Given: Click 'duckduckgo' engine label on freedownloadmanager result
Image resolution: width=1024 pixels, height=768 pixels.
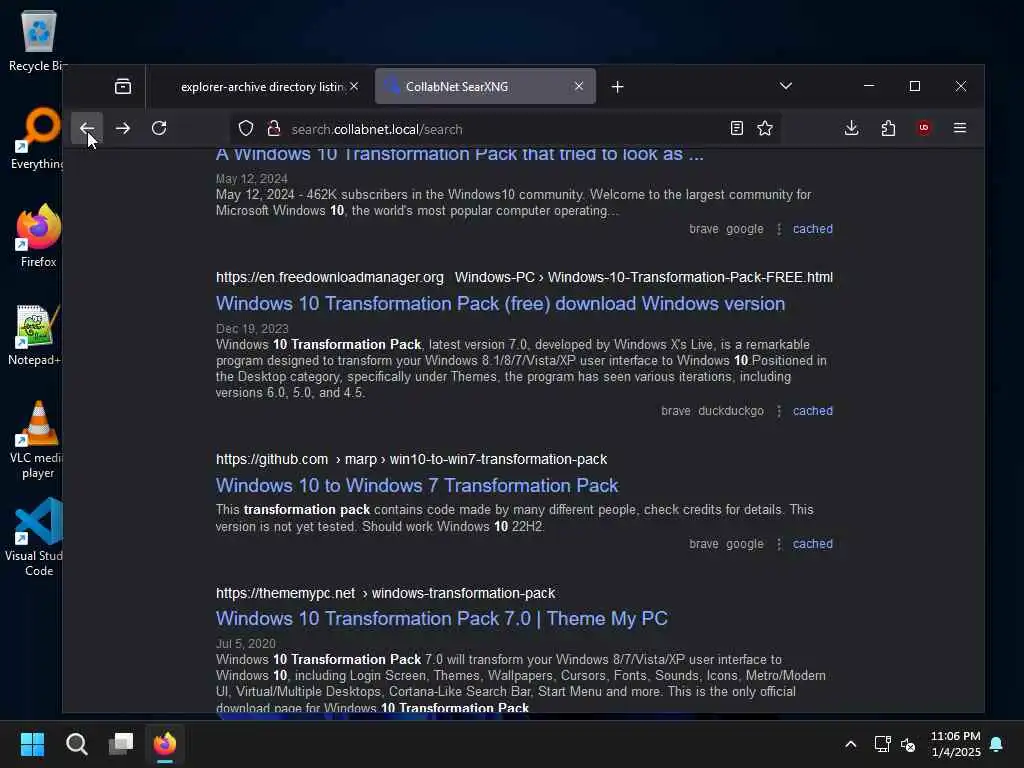Looking at the screenshot, I should pos(731,411).
